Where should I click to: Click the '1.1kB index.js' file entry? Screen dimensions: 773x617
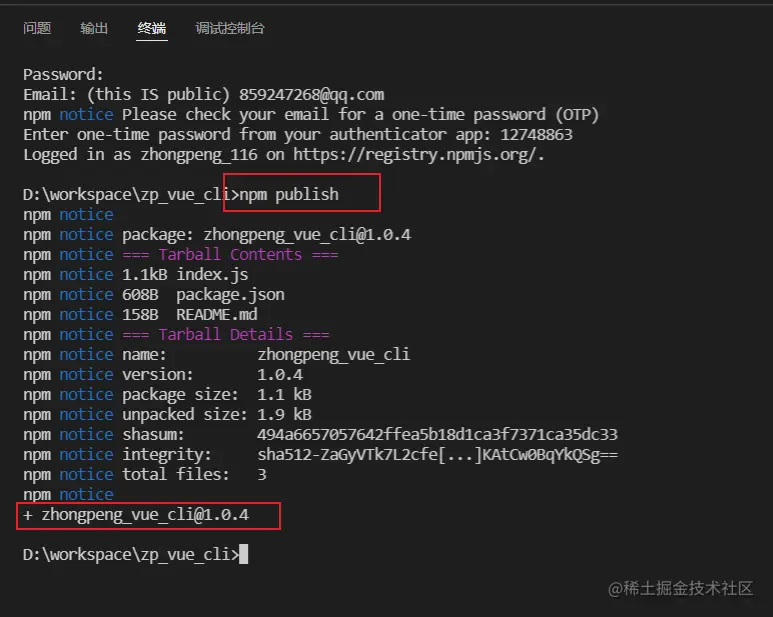pyautogui.click(x=185, y=274)
